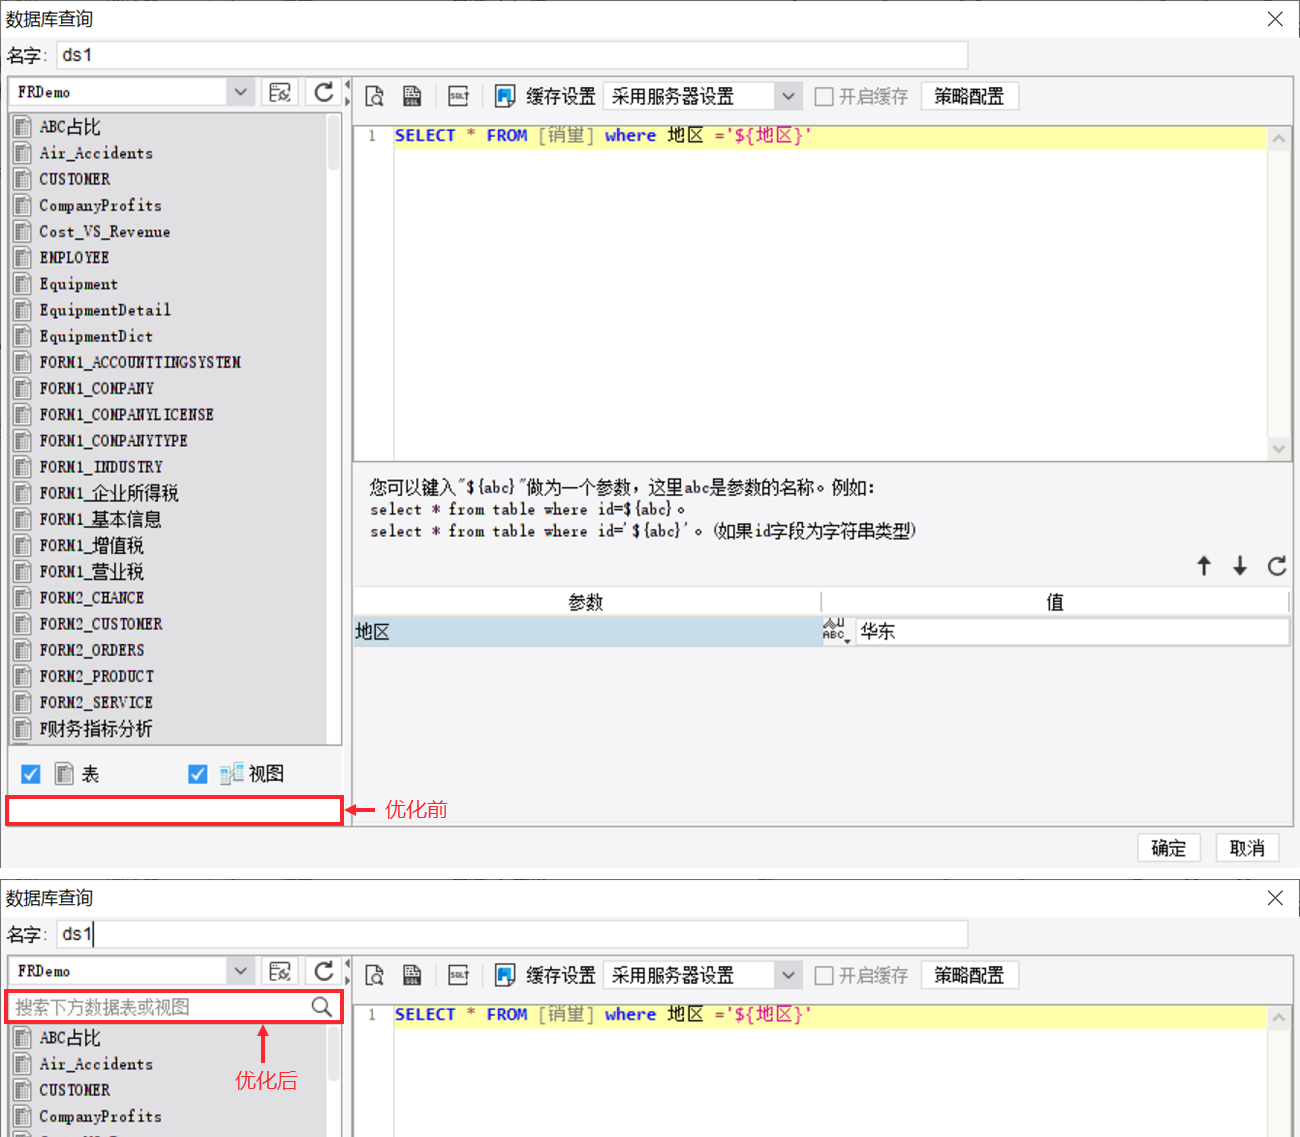Select FORM1_ACCOUNTTINGSYSTEM in the table list
This screenshot has height=1137, width=1300.
point(140,362)
